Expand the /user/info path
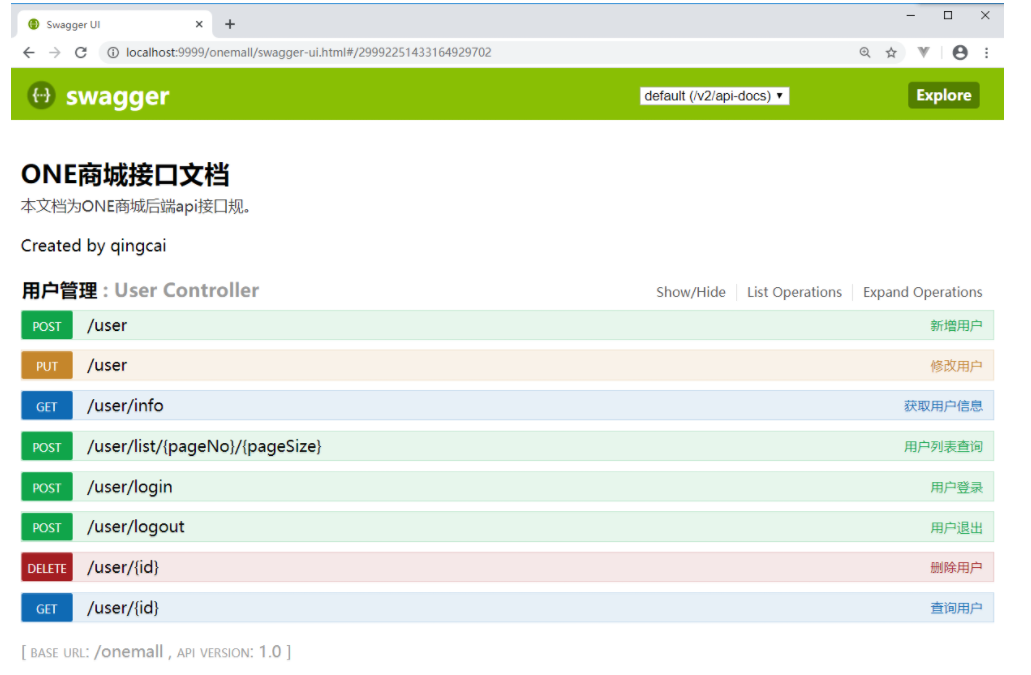 click(125, 406)
